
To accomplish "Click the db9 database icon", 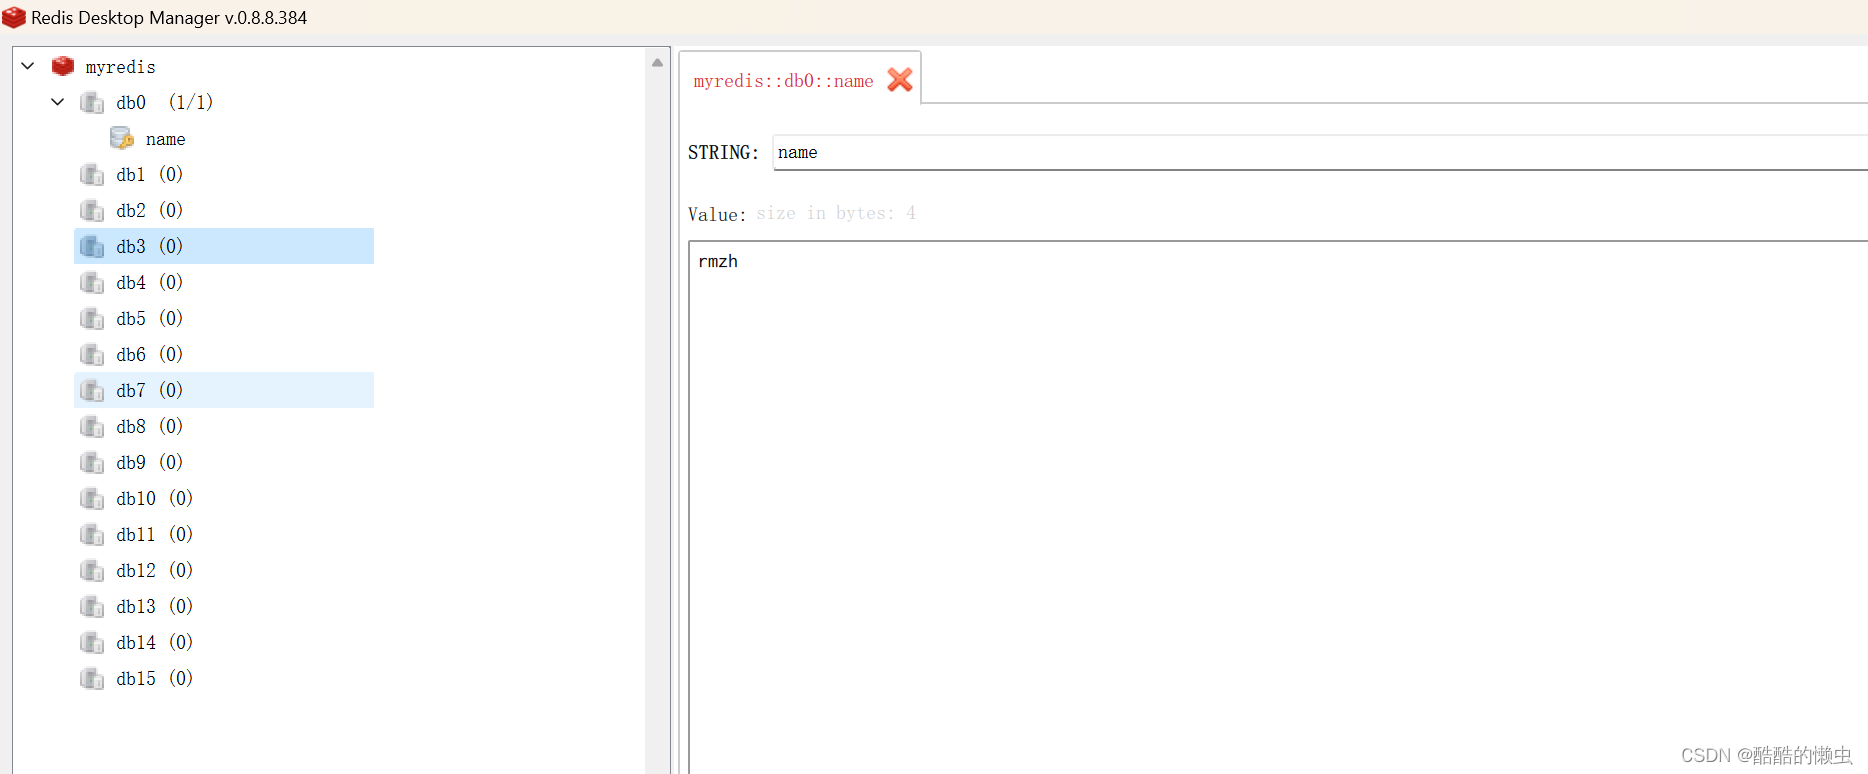I will pos(92,462).
